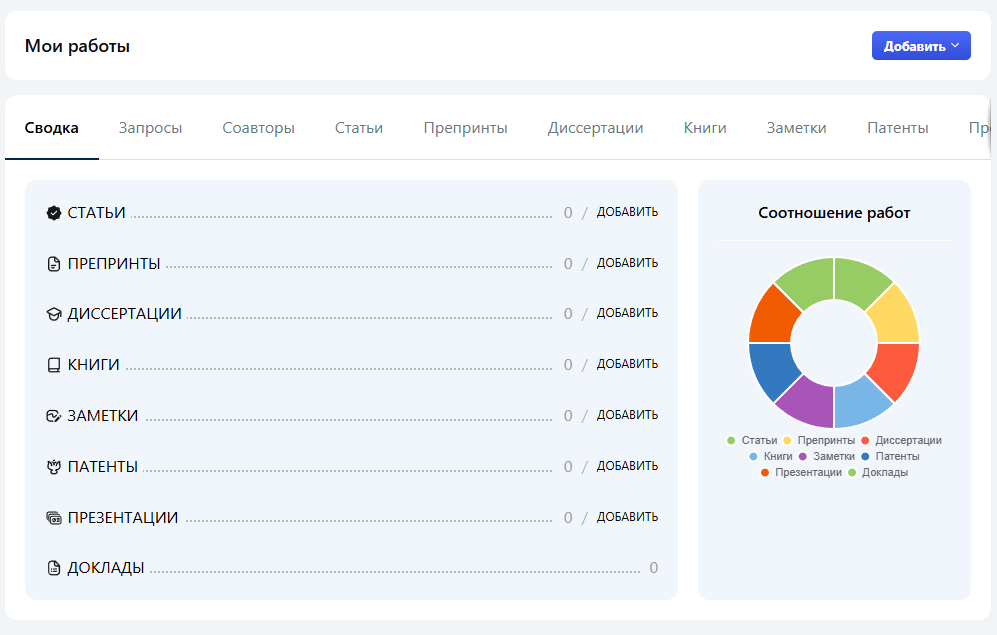The height and width of the screenshot is (635, 997).
Task: Open the Добавить dropdown button
Action: coord(920,46)
